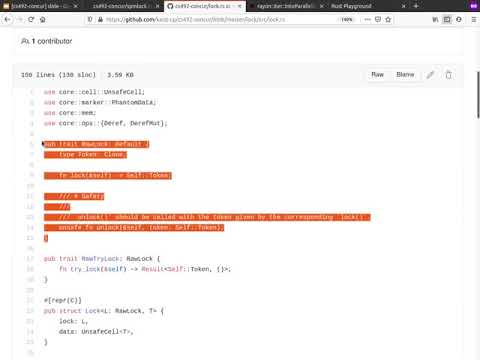The image size is (480, 360).
Task: Open the browser home page
Action: [x=43, y=20]
